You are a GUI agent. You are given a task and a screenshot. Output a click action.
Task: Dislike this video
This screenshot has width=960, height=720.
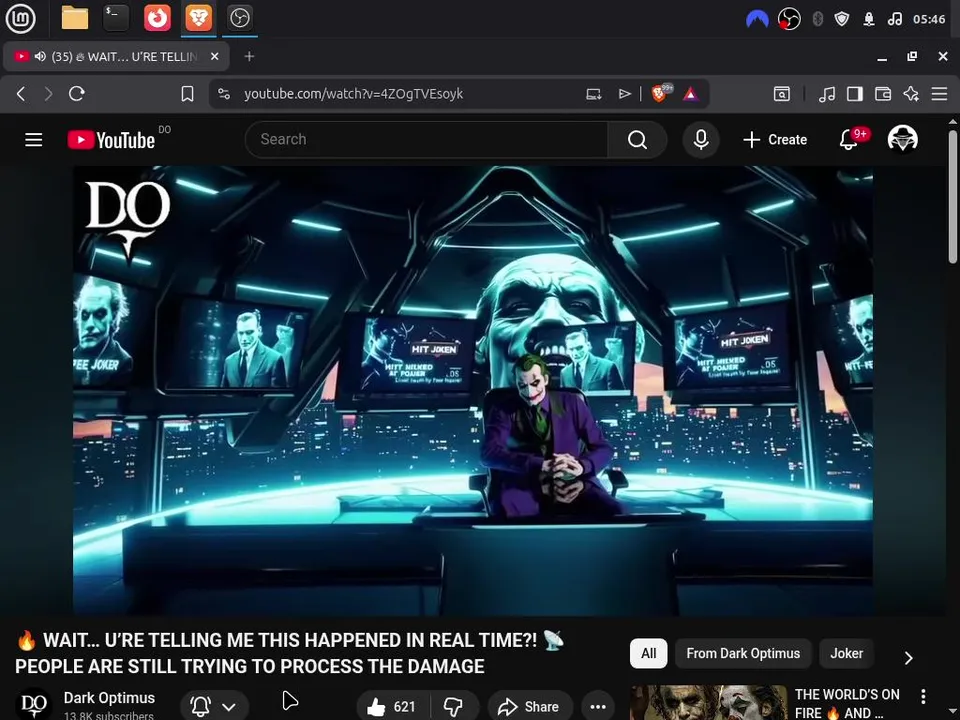pos(454,707)
